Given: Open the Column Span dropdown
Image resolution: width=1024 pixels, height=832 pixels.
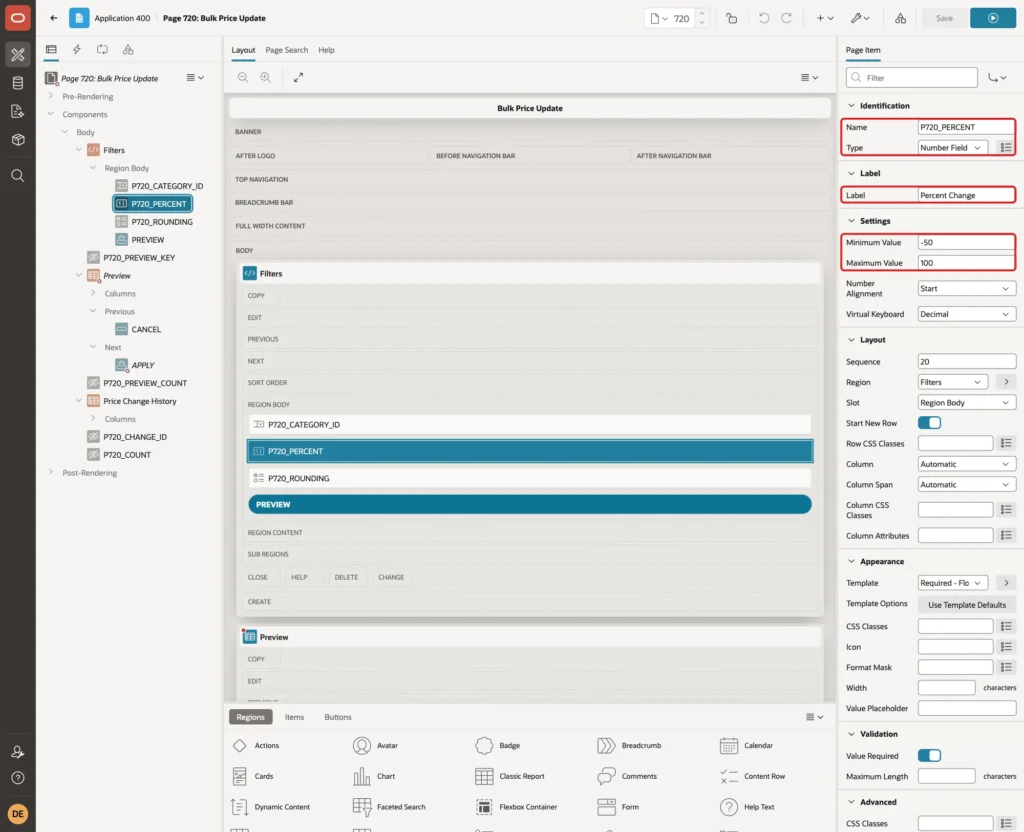Looking at the screenshot, I should 967,485.
